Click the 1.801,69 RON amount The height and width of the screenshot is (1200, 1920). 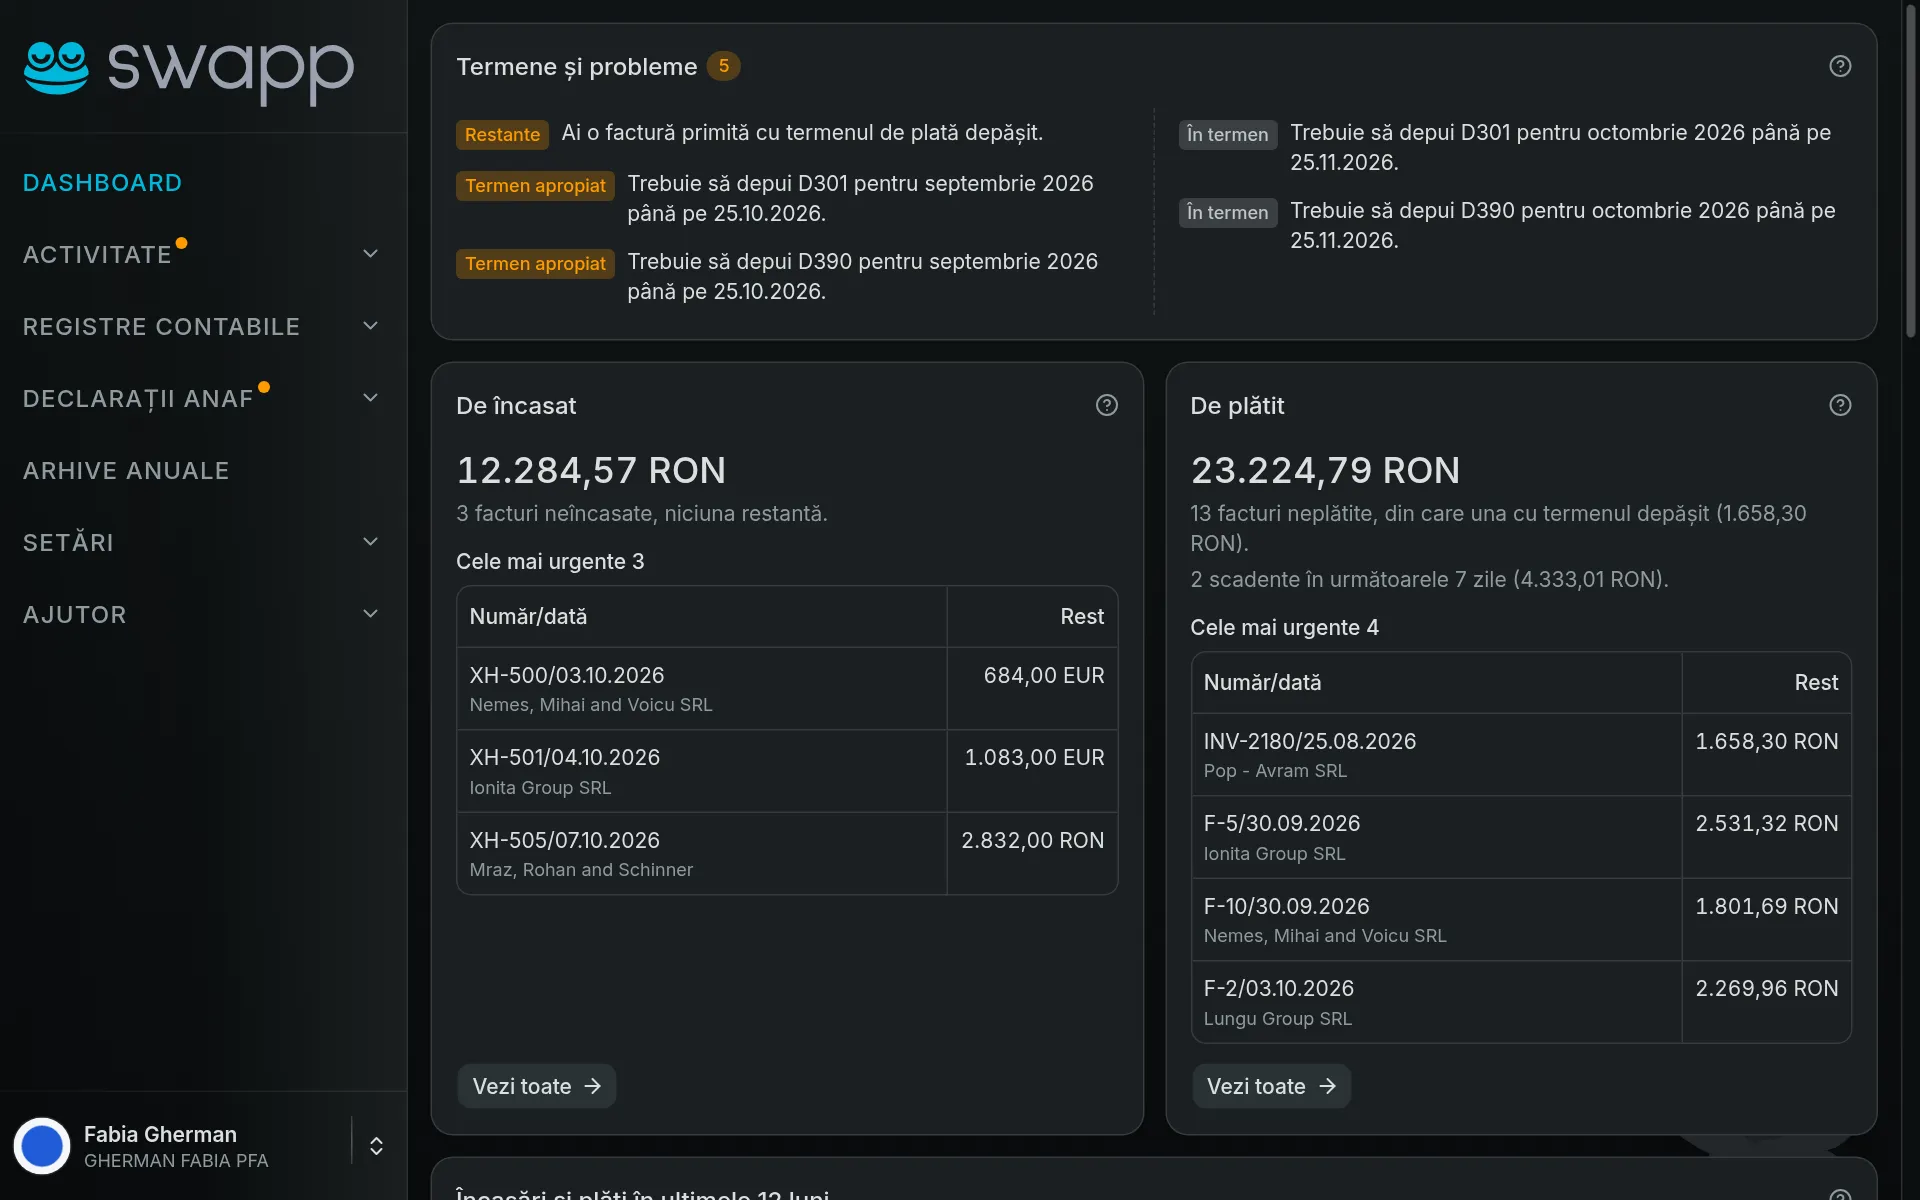[x=1766, y=907]
